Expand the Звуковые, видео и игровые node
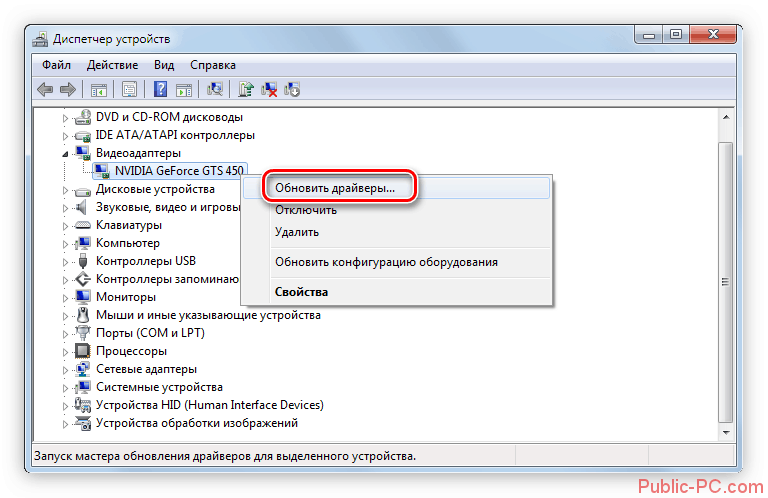The width and height of the screenshot is (768, 498). (x=65, y=208)
